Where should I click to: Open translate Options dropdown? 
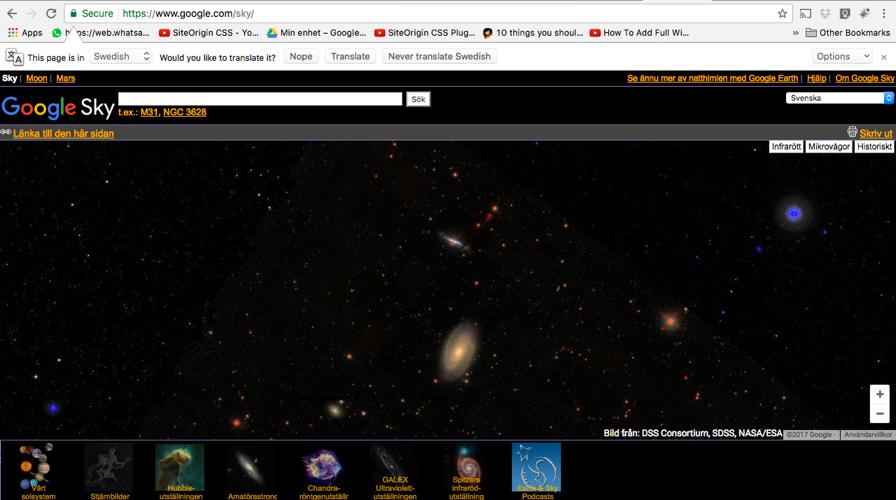pyautogui.click(x=842, y=56)
